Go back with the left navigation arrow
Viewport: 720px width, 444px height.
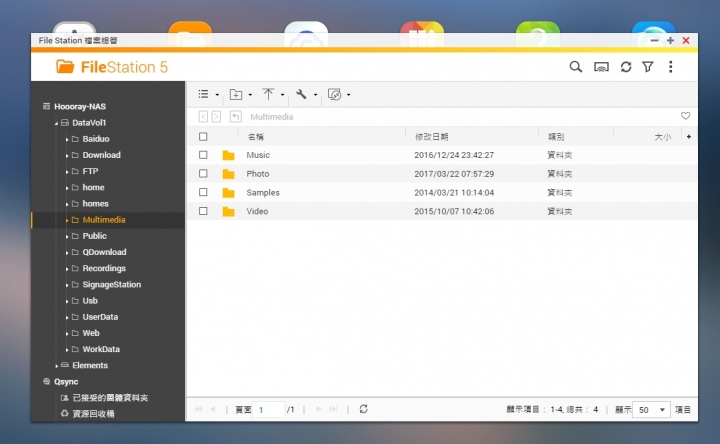click(203, 117)
